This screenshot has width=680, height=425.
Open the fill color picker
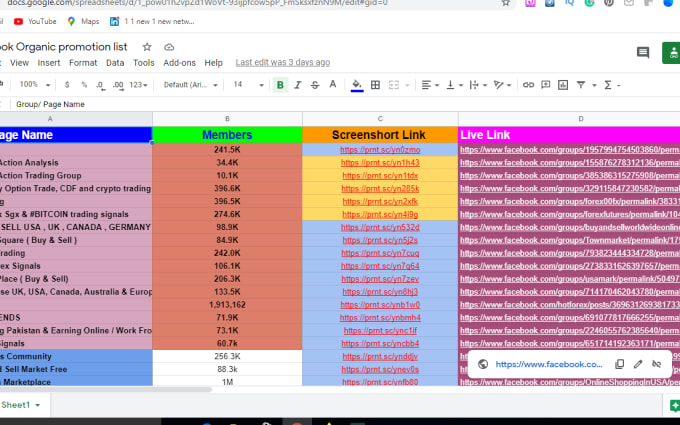tap(357, 85)
